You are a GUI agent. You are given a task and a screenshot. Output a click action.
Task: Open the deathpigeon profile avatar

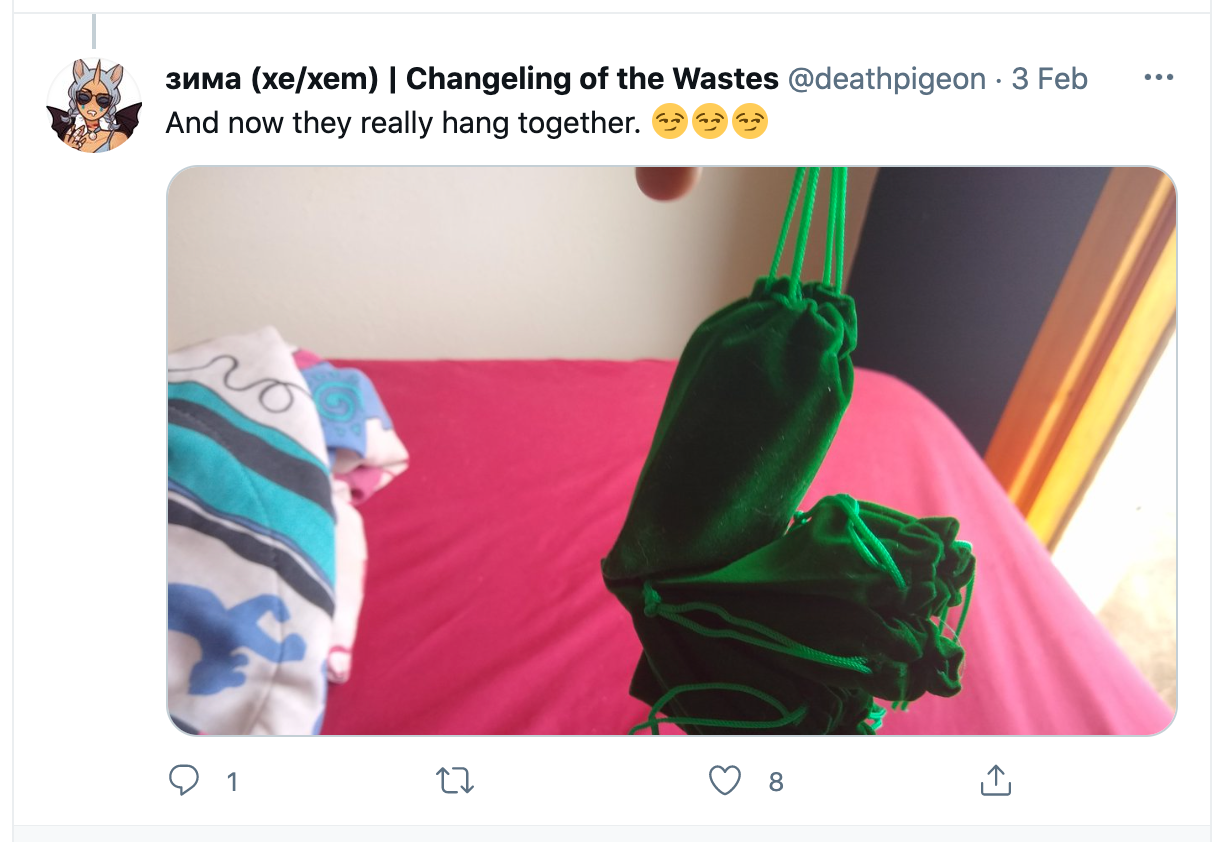94,105
